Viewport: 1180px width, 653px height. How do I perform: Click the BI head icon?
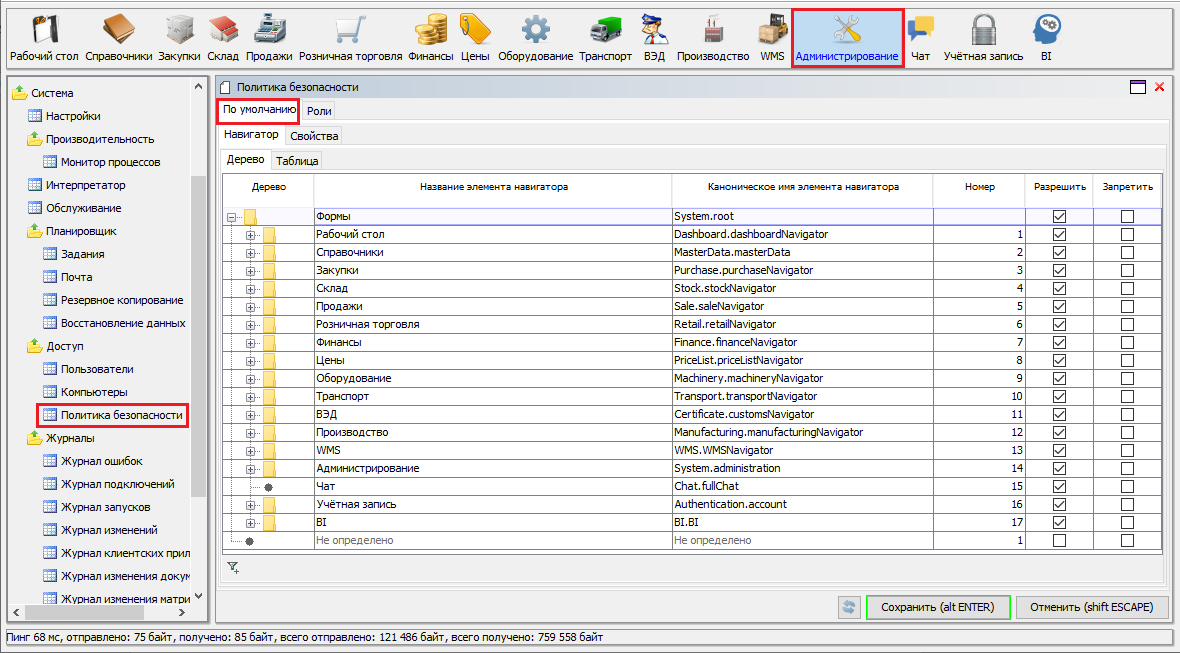pyautogui.click(x=1046, y=30)
